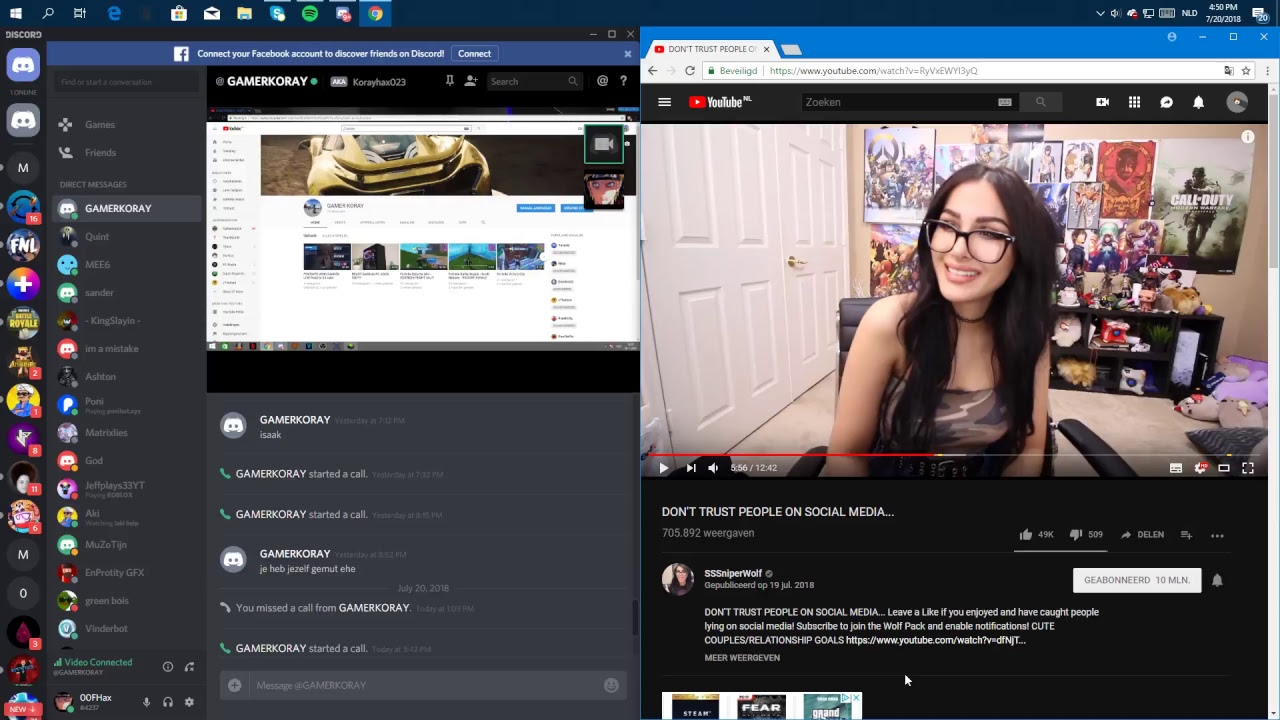Image resolution: width=1280 pixels, height=720 pixels.
Task: Click the shared screen video in Discord
Action: click(x=423, y=229)
